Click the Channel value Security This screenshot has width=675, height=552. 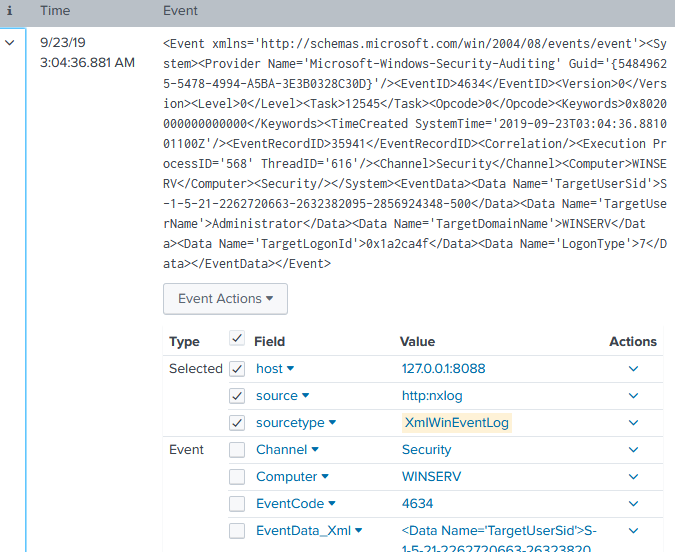pyautogui.click(x=426, y=450)
